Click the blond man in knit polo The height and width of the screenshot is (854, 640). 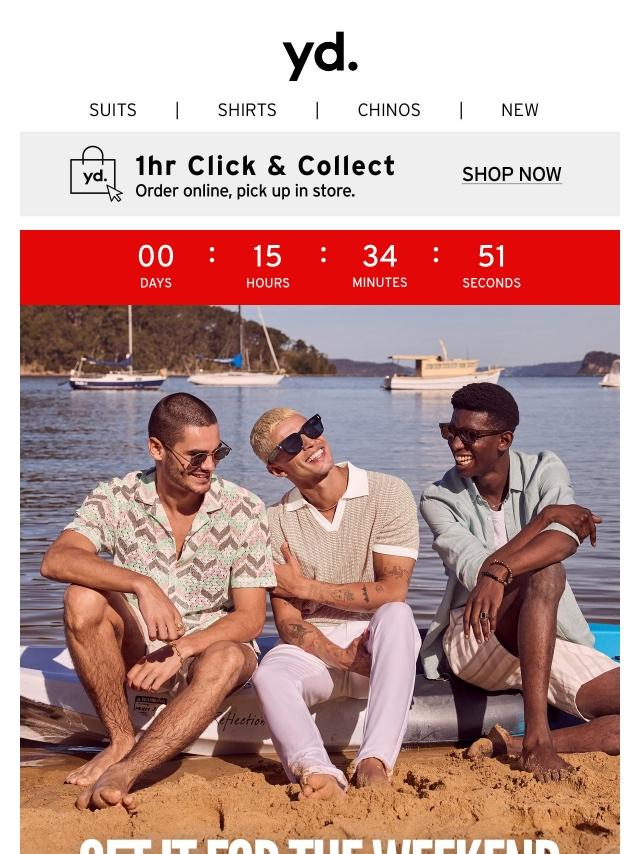[x=340, y=588]
